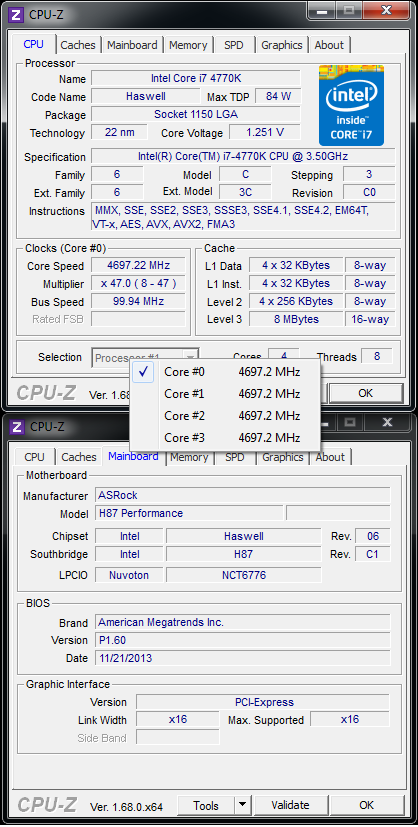Click BIOS Version value P1.60
The image size is (418, 827).
coord(243,640)
